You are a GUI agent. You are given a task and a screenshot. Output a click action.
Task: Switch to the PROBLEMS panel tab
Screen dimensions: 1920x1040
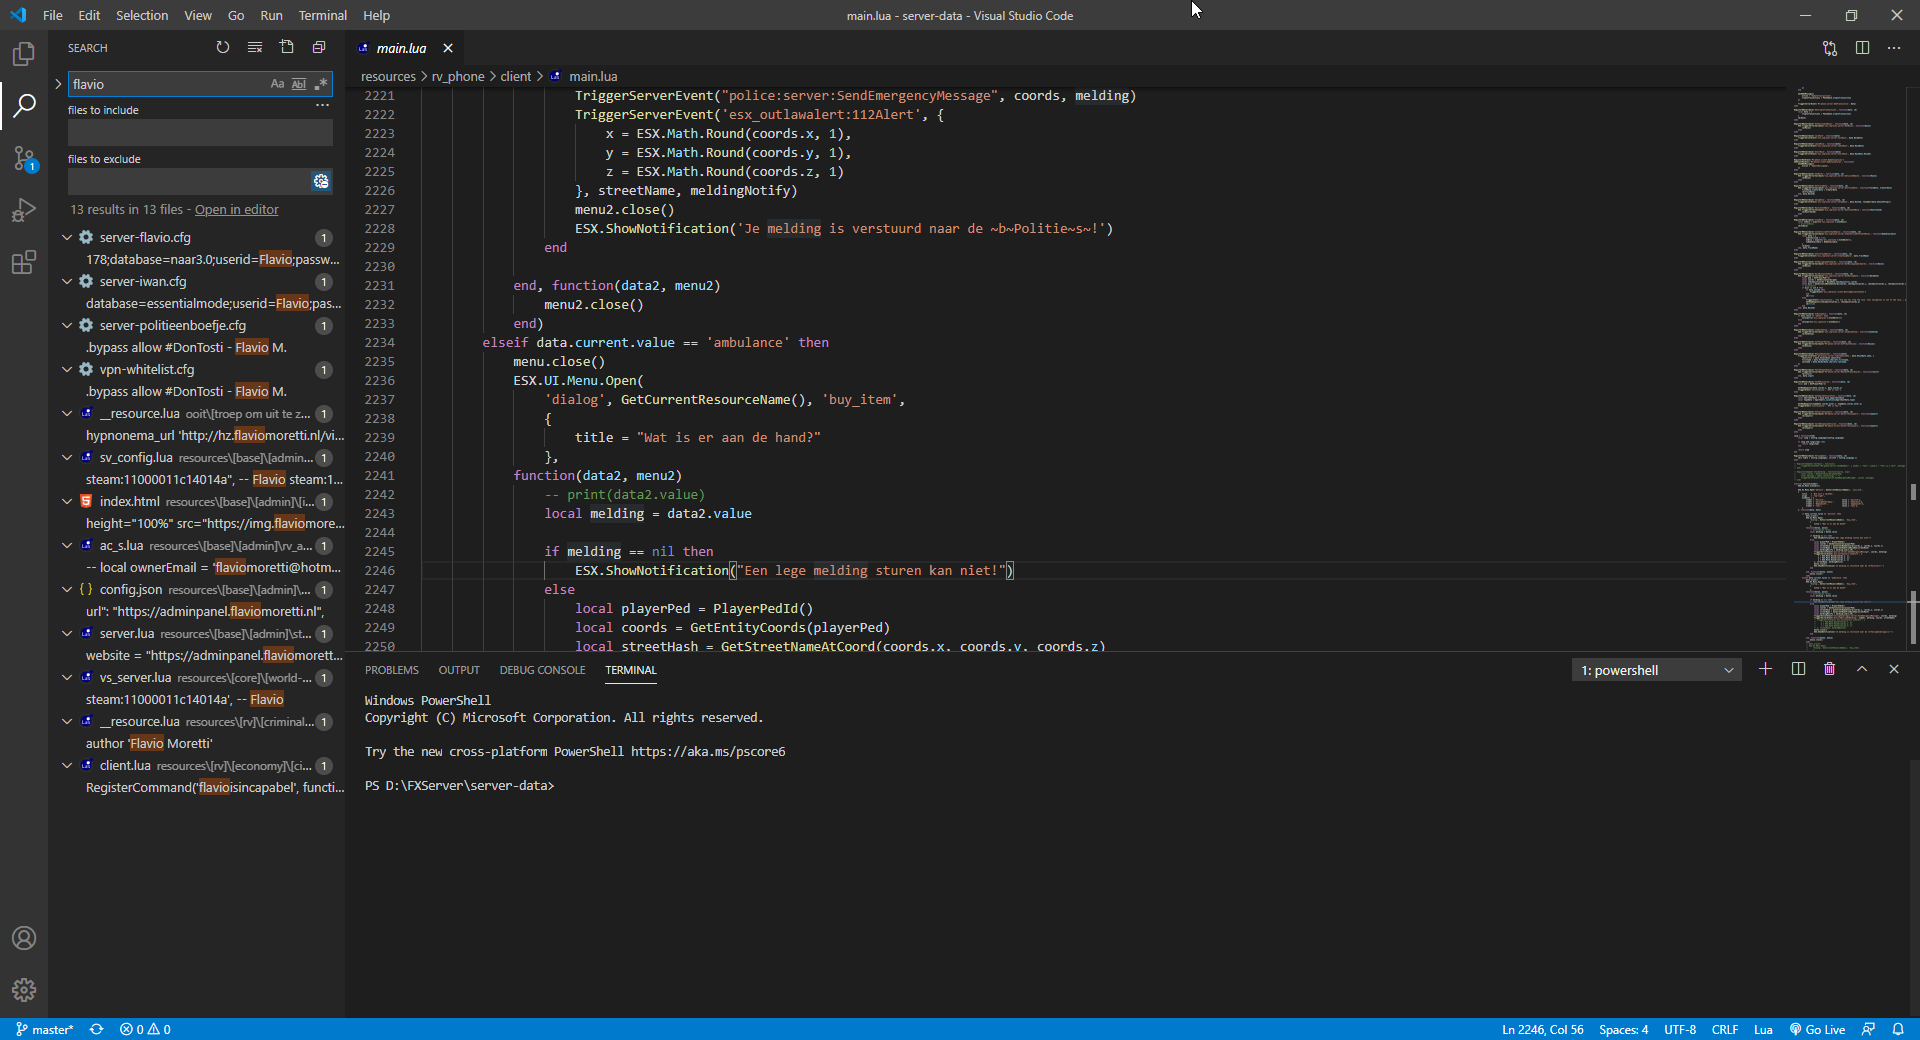391,670
